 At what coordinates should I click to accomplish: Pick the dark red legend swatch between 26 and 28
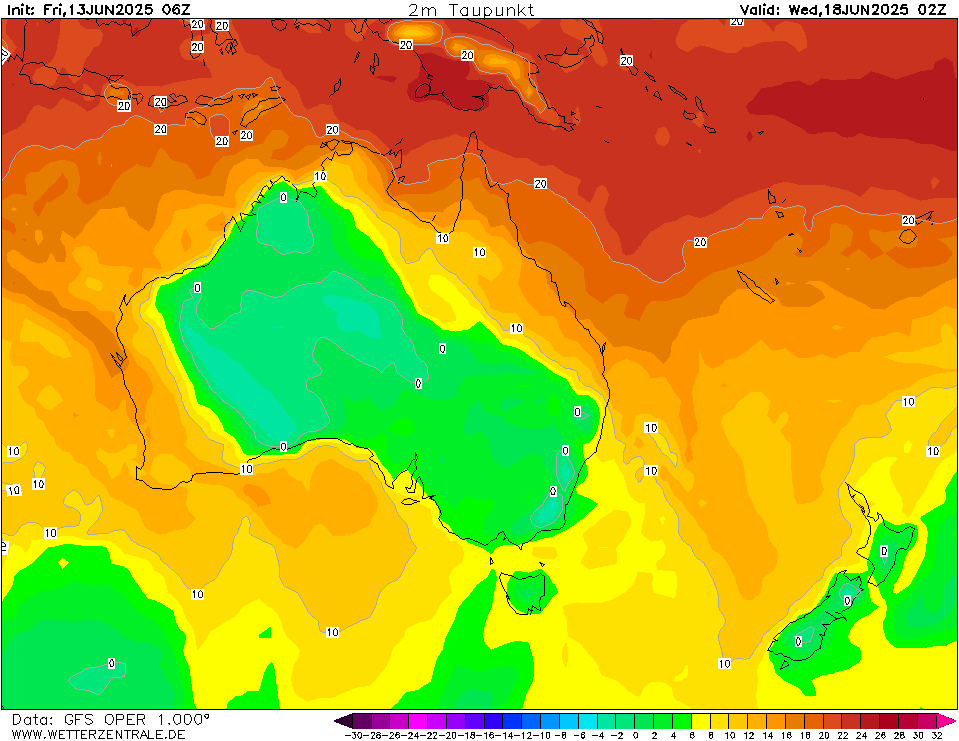click(x=889, y=720)
